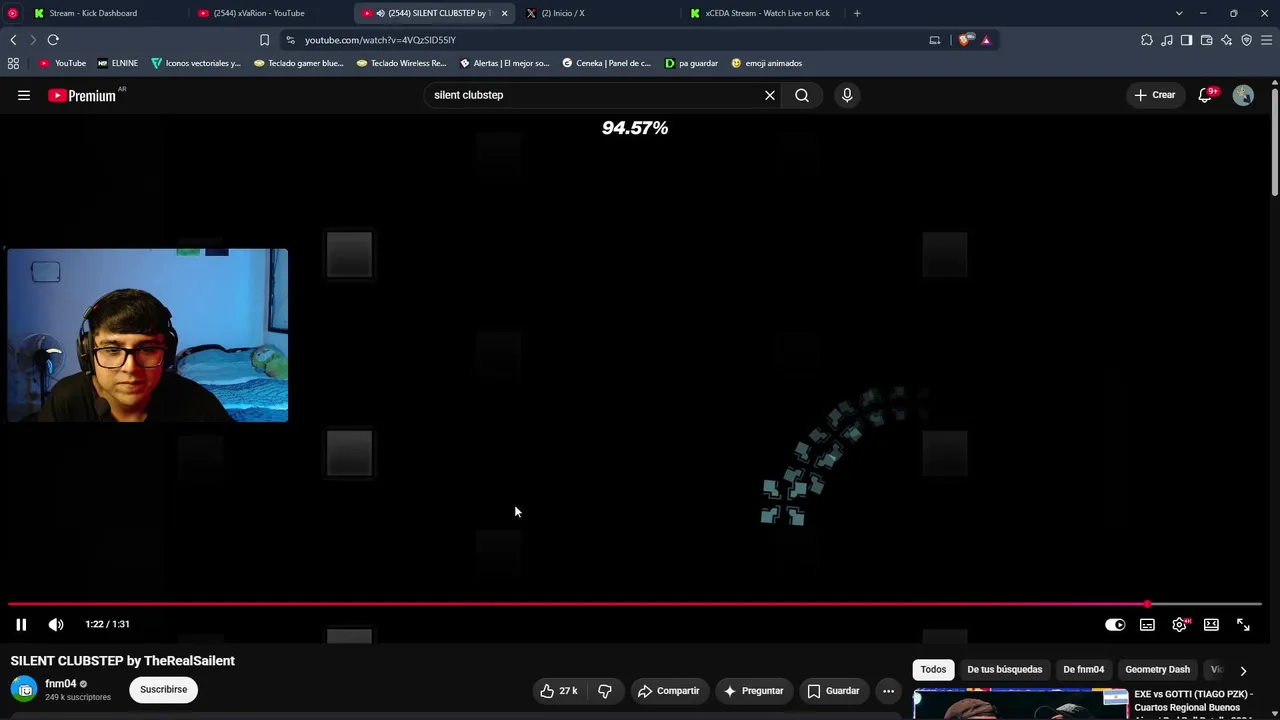Image resolution: width=1280 pixels, height=720 pixels.
Task: Open the browser main menu
Action: click(1266, 40)
